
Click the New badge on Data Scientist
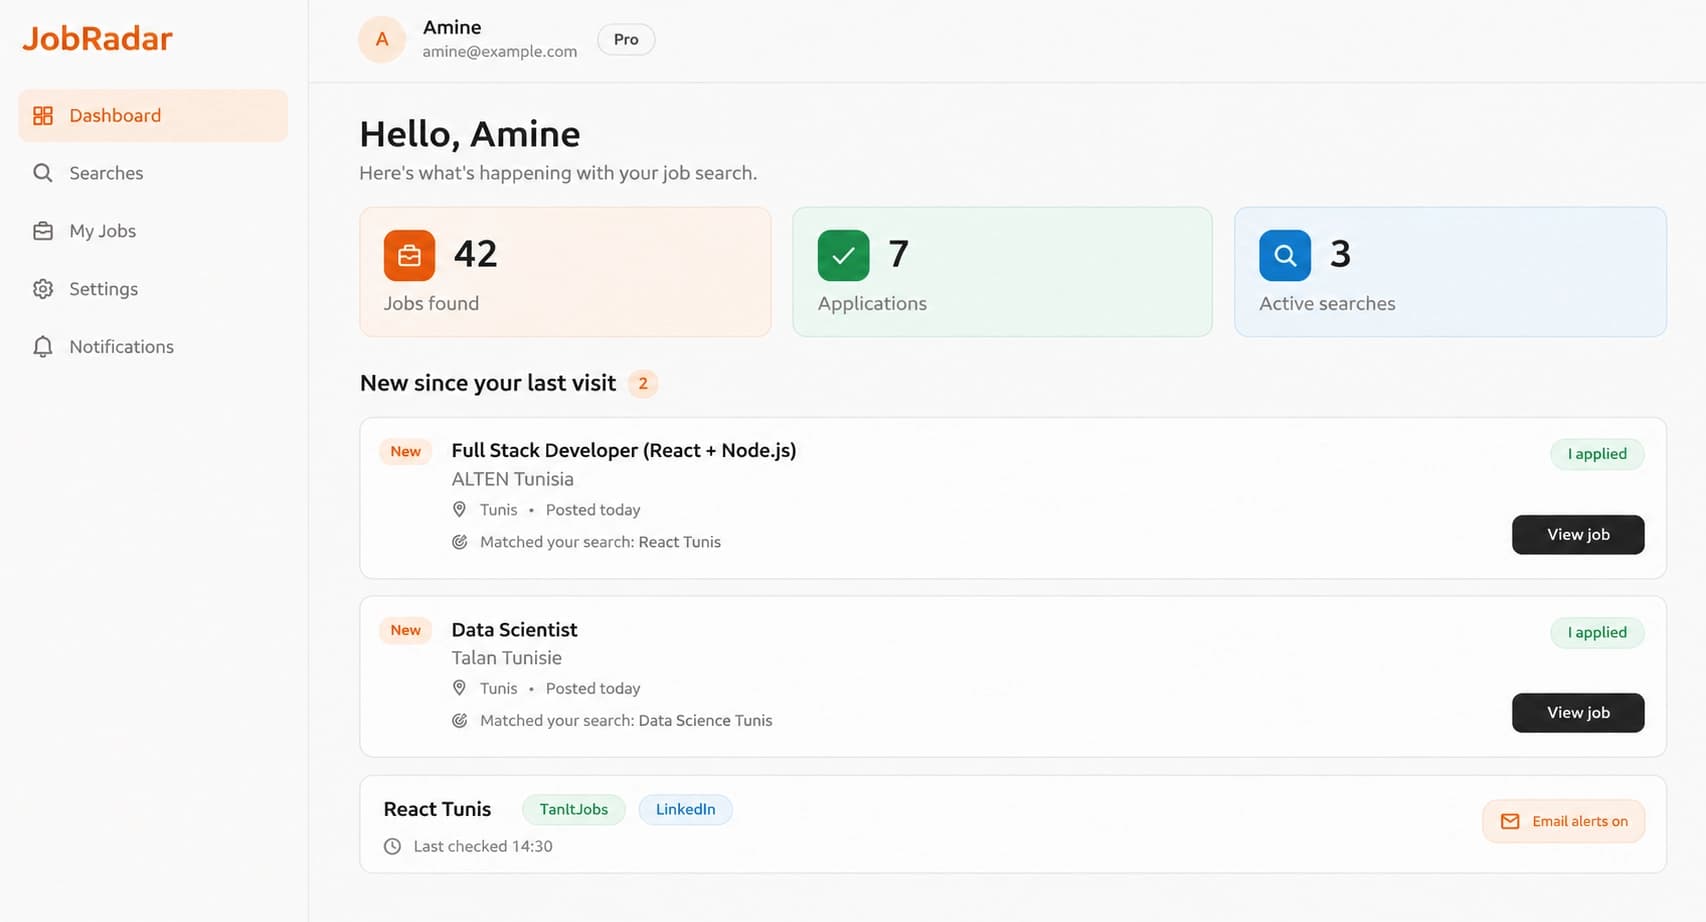(405, 631)
